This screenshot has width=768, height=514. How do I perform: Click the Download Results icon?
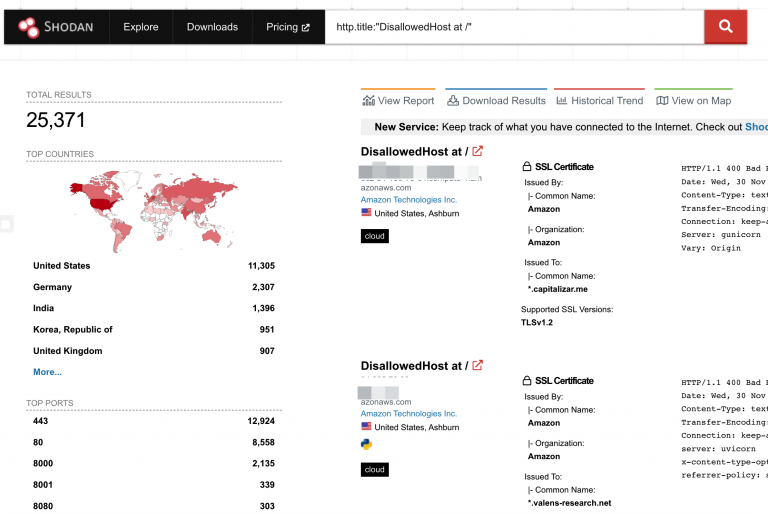[453, 101]
